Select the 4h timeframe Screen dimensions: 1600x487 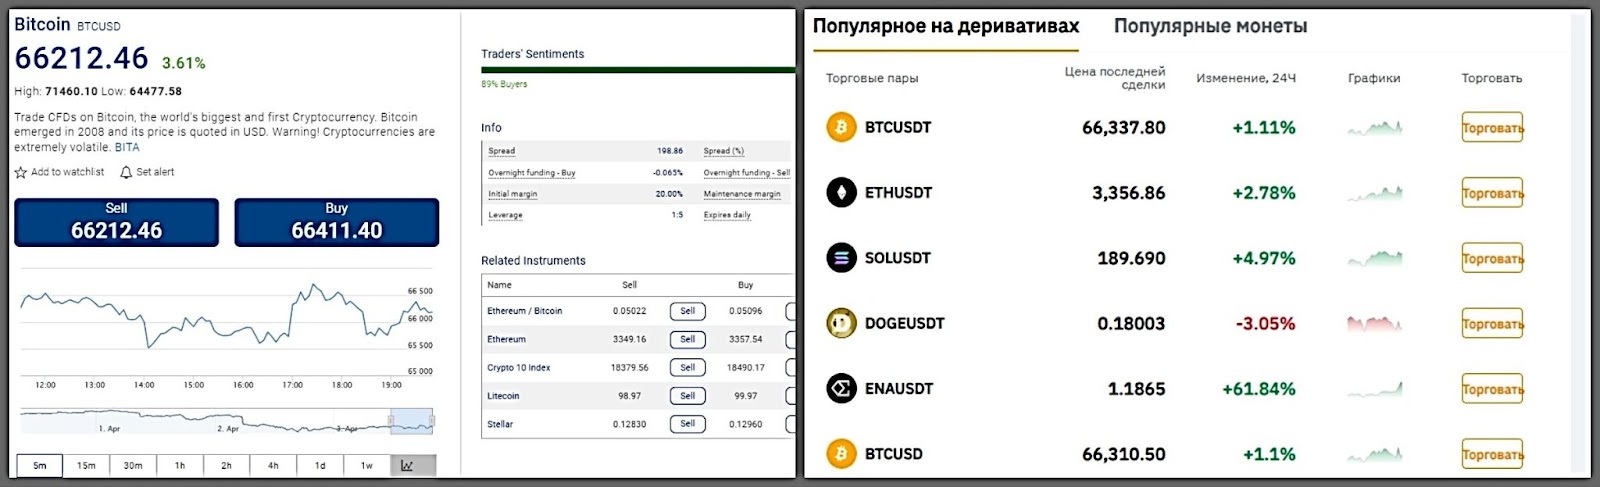coord(273,466)
